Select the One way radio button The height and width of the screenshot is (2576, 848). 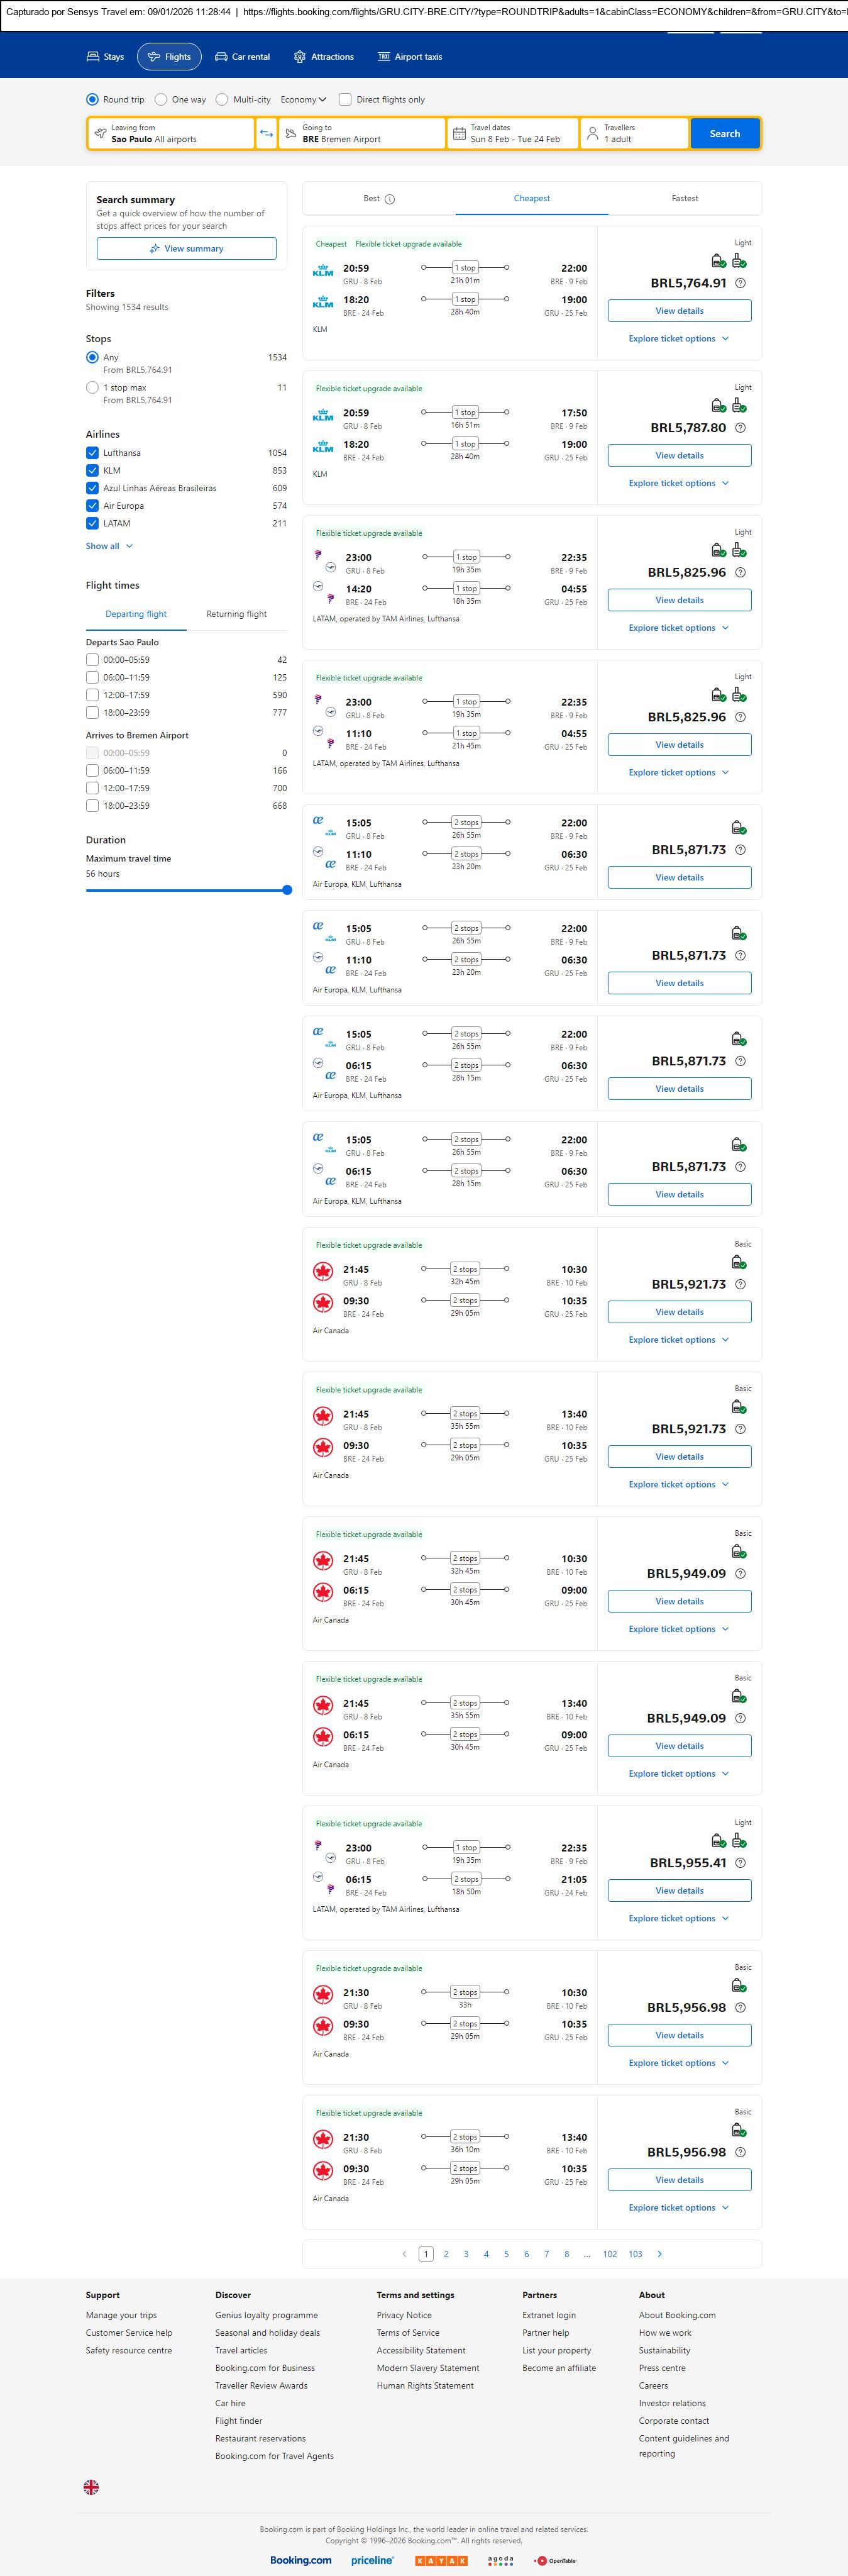(x=161, y=100)
